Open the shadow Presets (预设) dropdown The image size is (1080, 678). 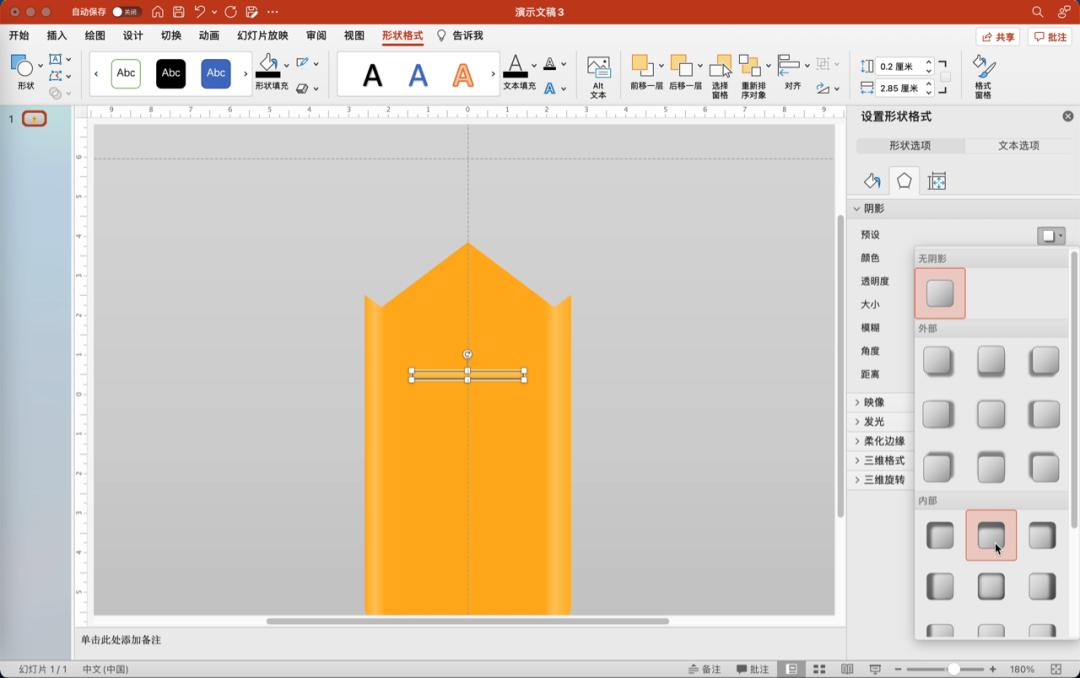1051,236
